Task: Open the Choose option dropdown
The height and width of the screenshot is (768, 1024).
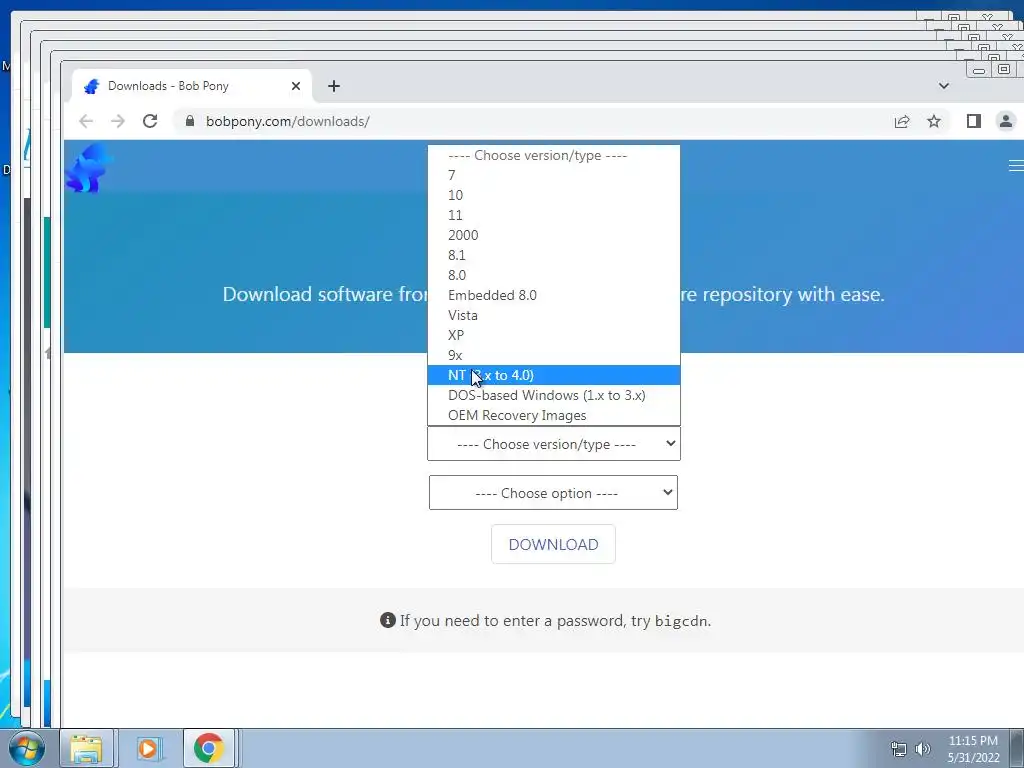Action: point(553,492)
